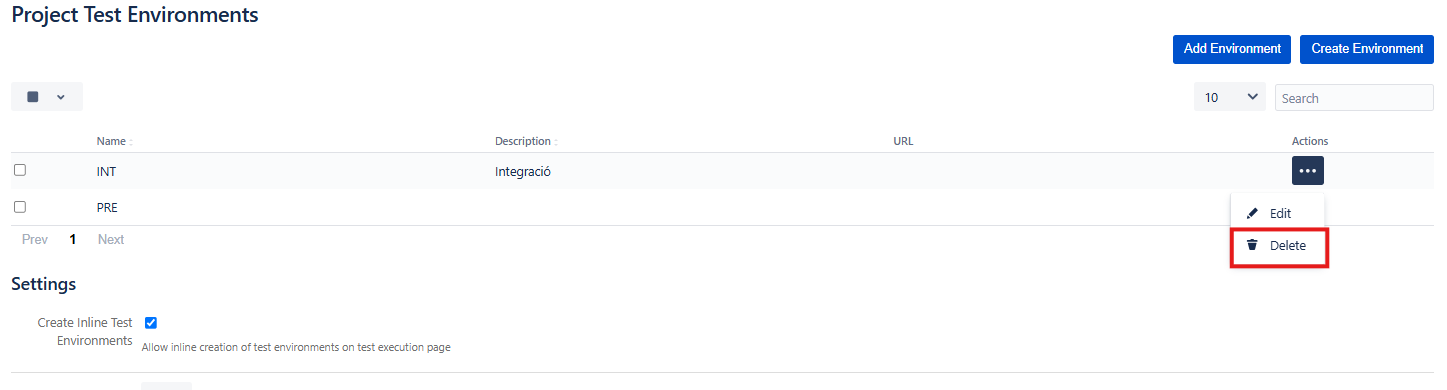This screenshot has width=1447, height=390.
Task: Click the Add Environment button
Action: point(1232,49)
